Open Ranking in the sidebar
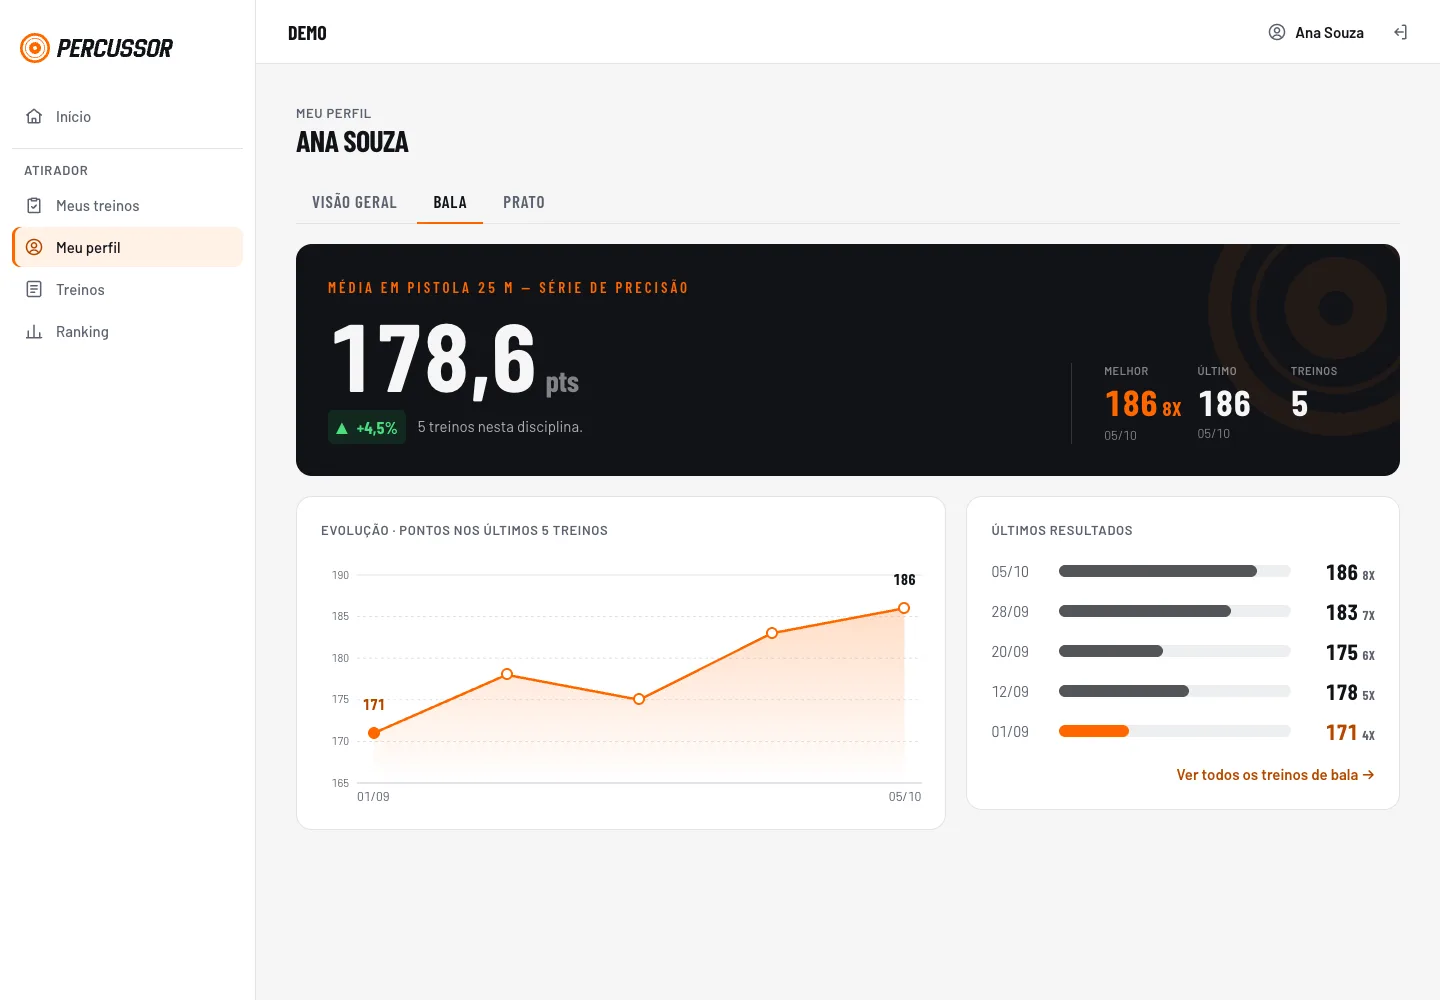The width and height of the screenshot is (1440, 1000). 128,332
